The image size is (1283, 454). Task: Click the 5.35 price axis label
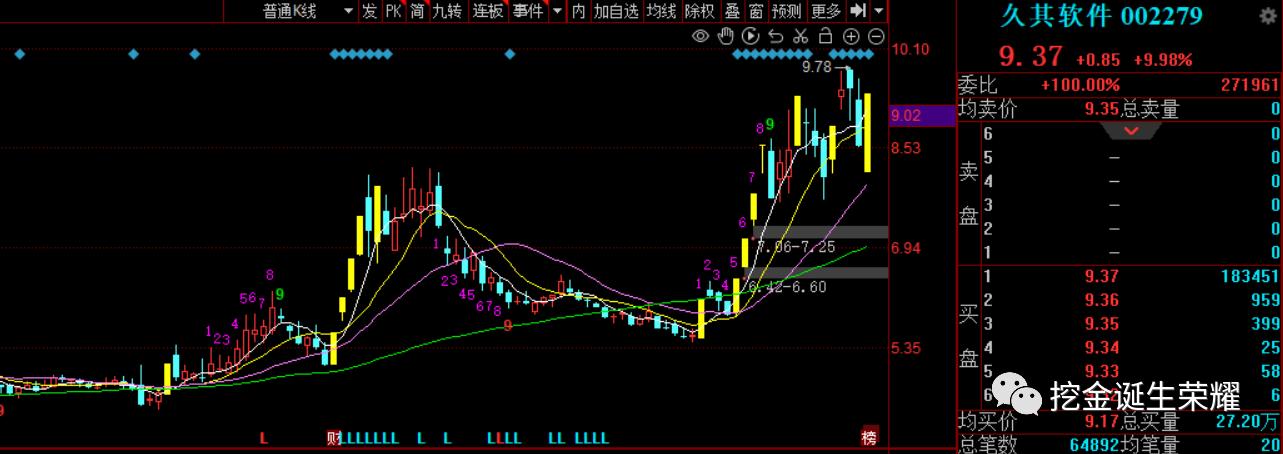[906, 349]
